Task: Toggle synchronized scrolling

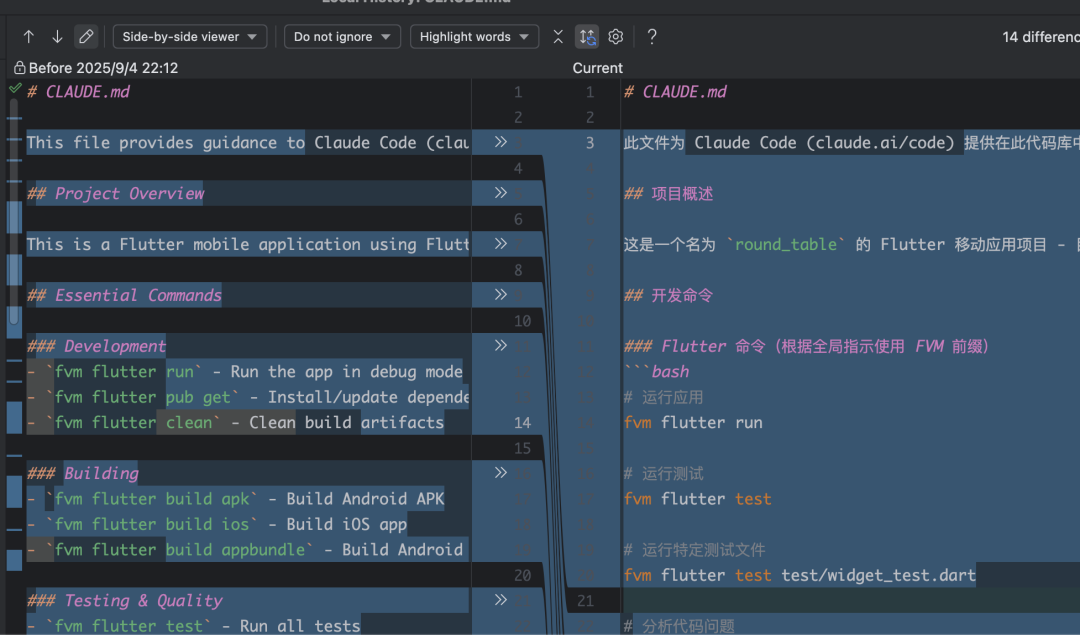Action: [587, 37]
